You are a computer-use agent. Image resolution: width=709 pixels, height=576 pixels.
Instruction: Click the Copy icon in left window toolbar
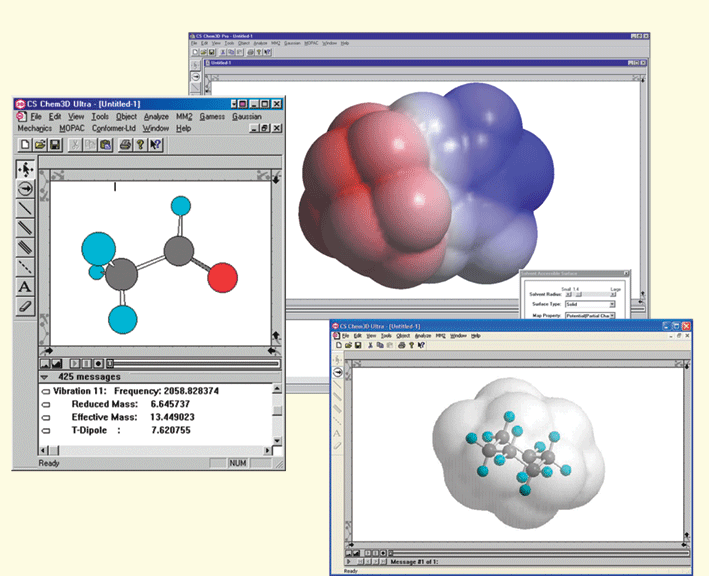click(90, 145)
